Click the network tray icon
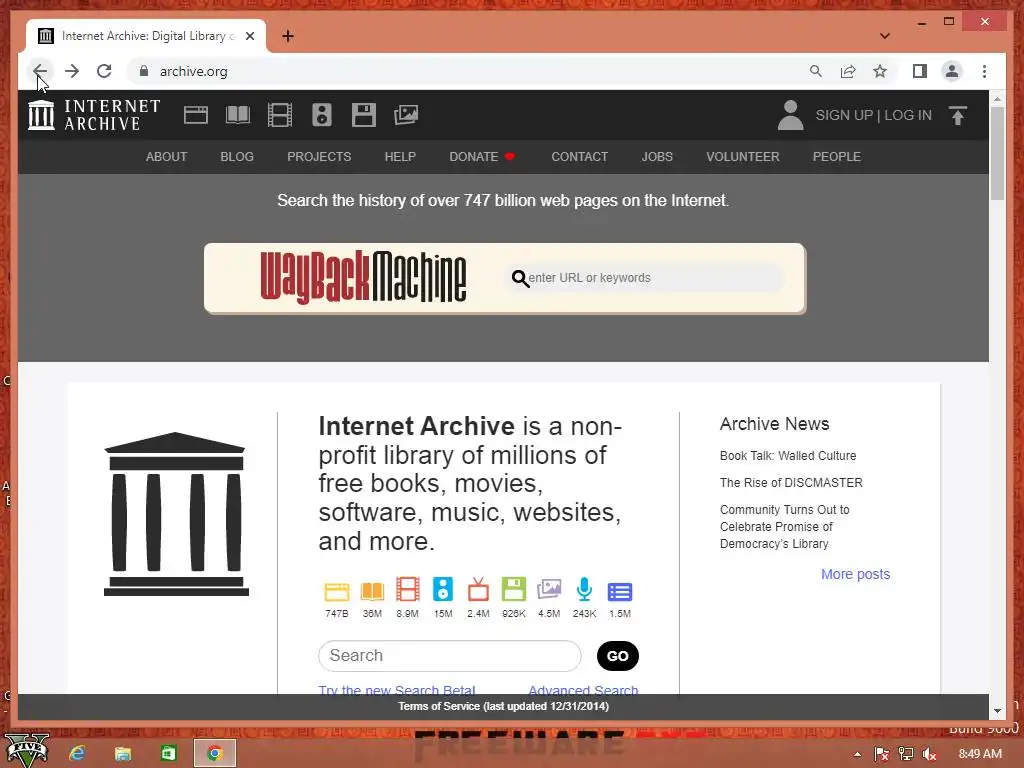The width and height of the screenshot is (1024, 768). pos(906,754)
